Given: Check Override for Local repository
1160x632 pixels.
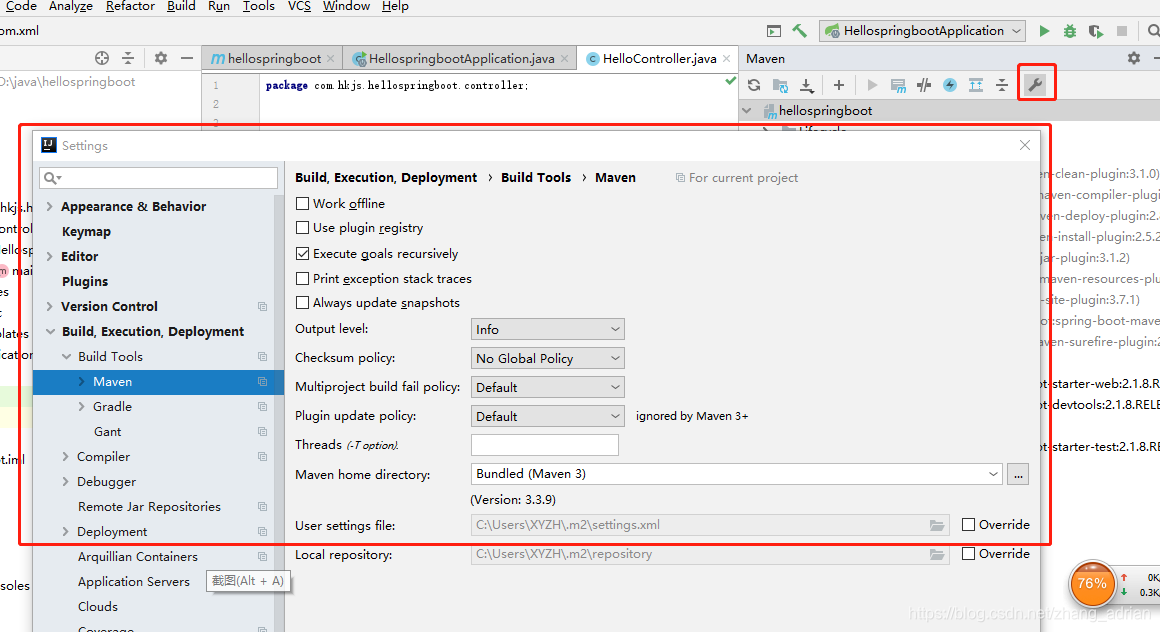Looking at the screenshot, I should point(968,554).
